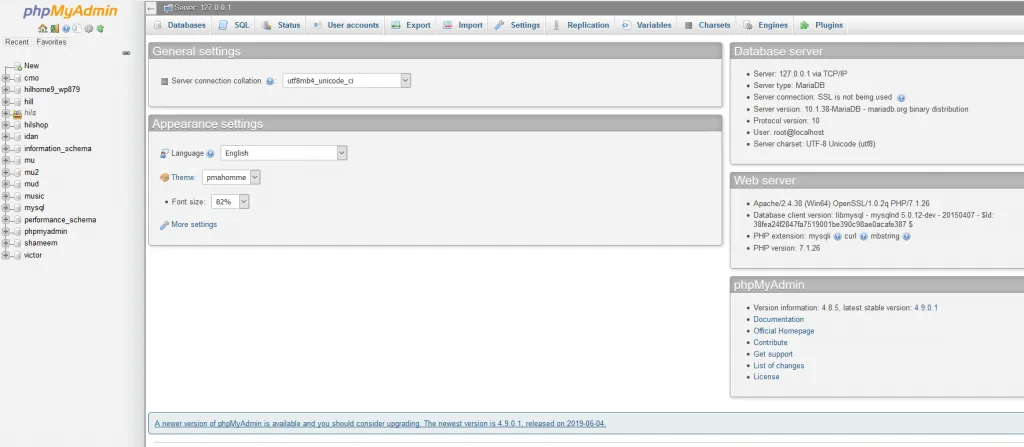Select performance_schema database name

(60, 220)
